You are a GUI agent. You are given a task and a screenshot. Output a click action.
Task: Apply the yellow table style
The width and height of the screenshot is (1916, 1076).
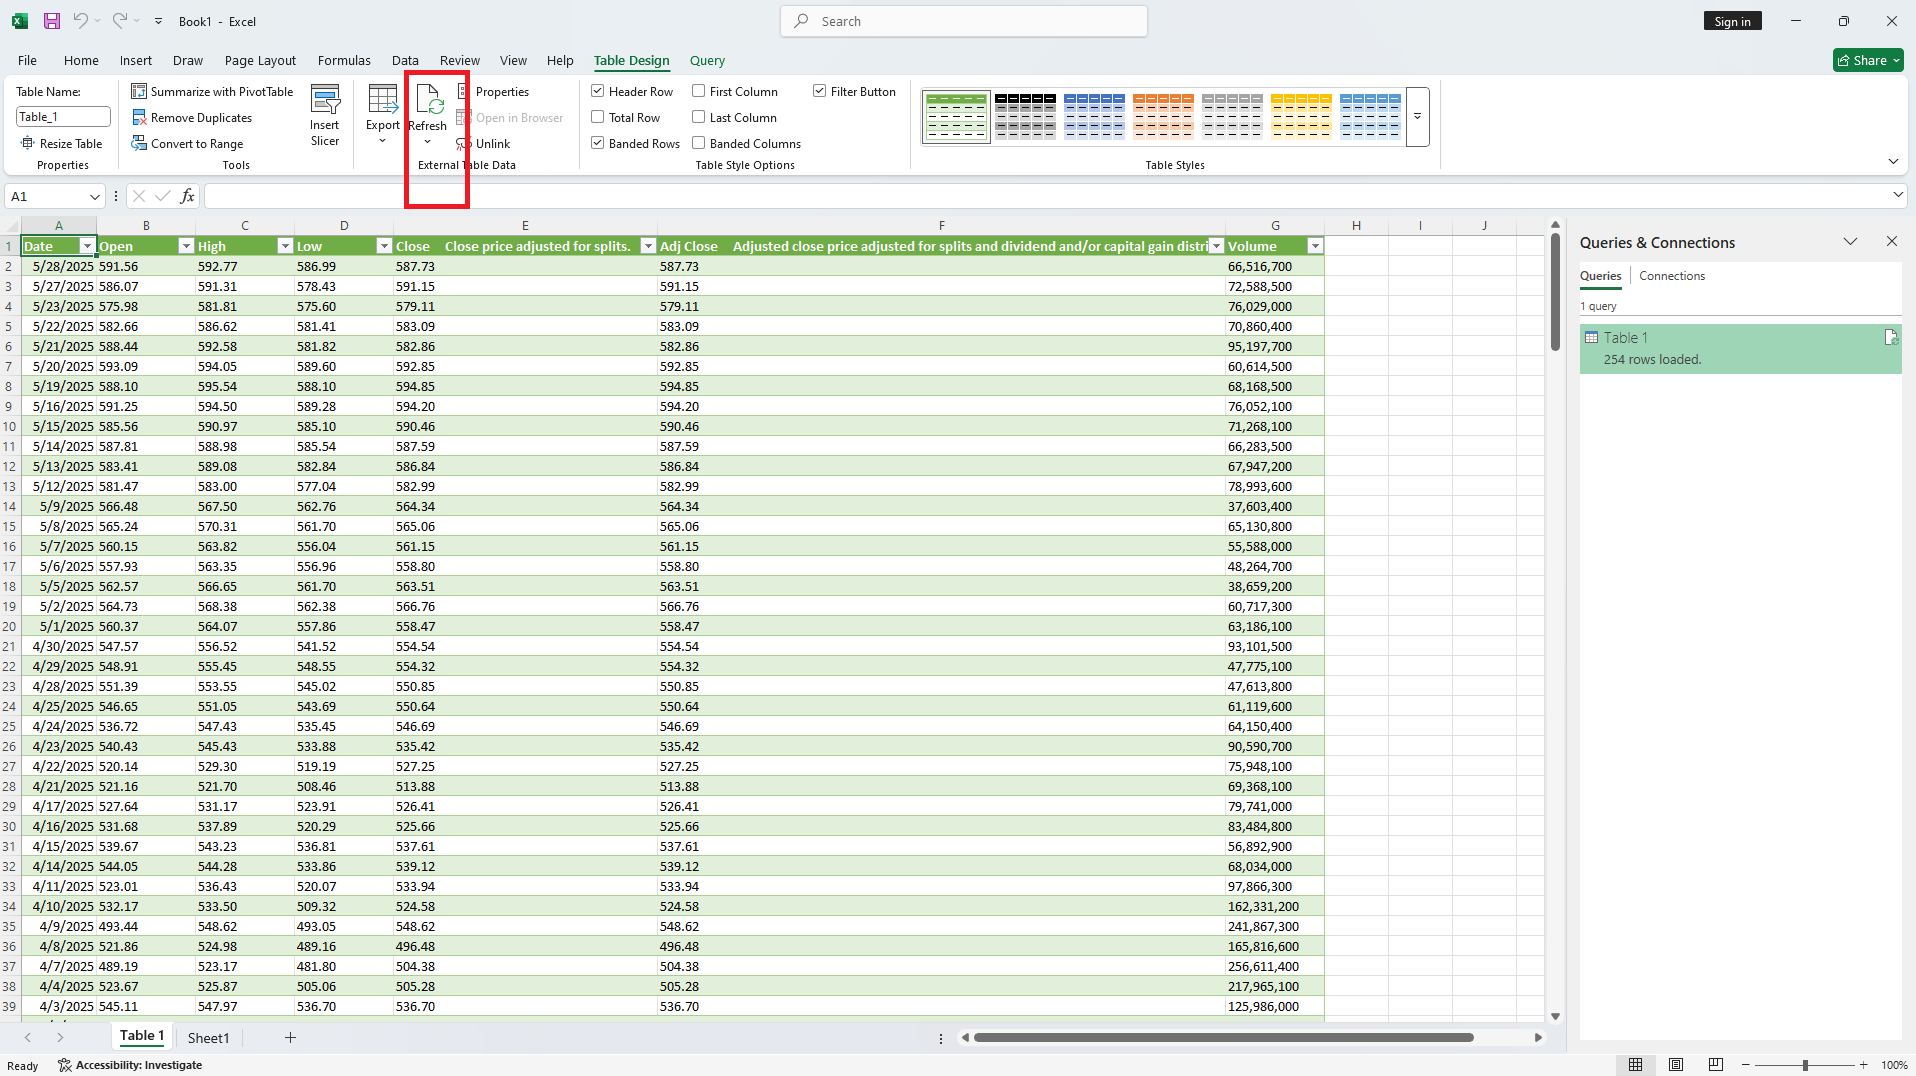click(1301, 116)
